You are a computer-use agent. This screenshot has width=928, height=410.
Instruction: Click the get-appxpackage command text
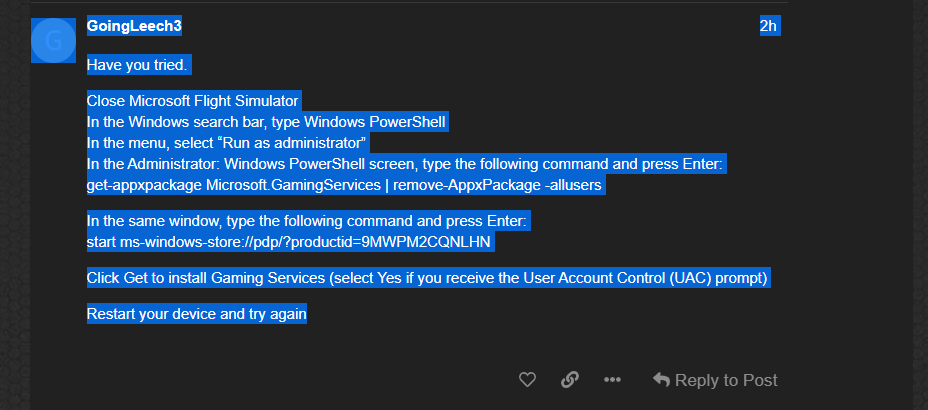click(x=344, y=185)
